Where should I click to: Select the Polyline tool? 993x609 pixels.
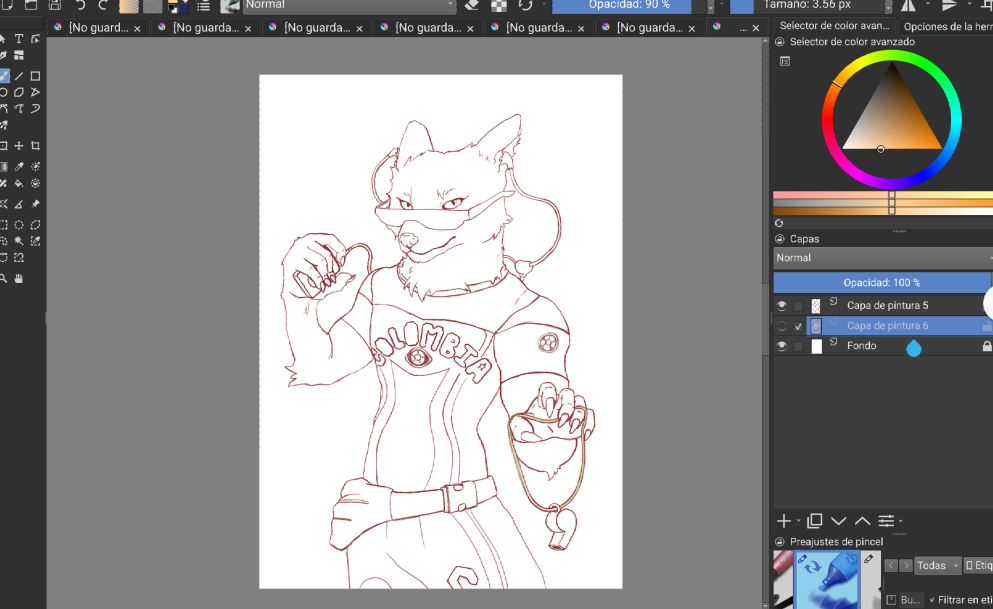[x=35, y=92]
